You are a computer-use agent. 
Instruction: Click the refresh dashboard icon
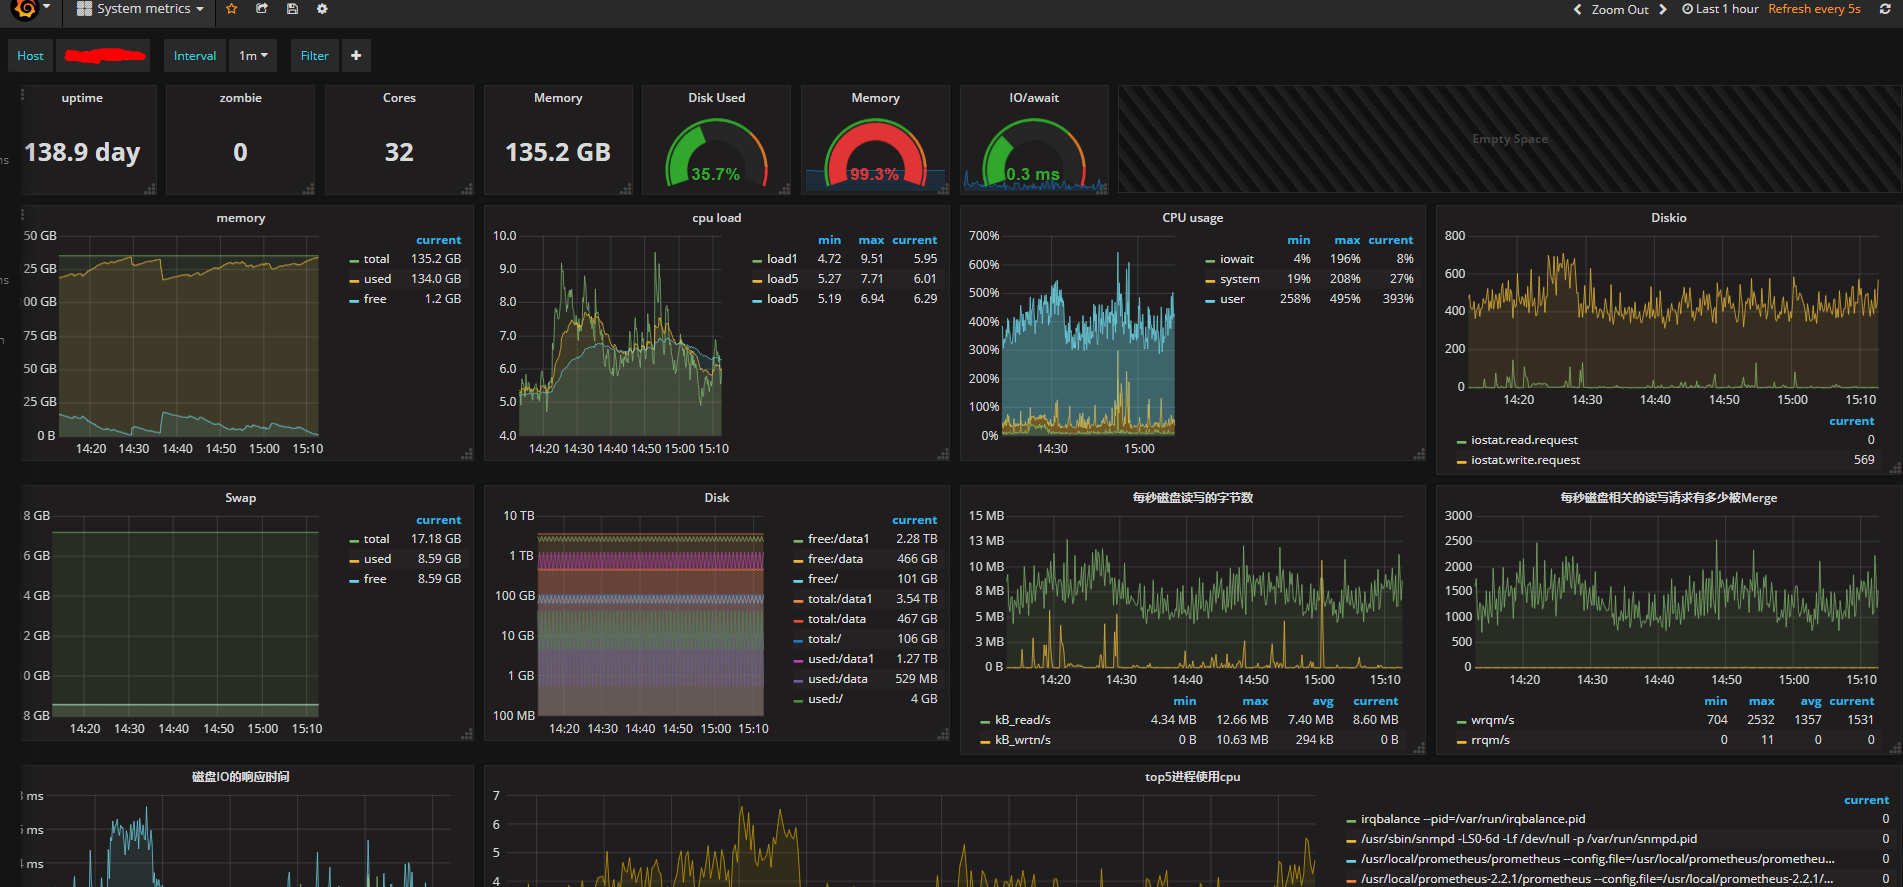(1885, 9)
